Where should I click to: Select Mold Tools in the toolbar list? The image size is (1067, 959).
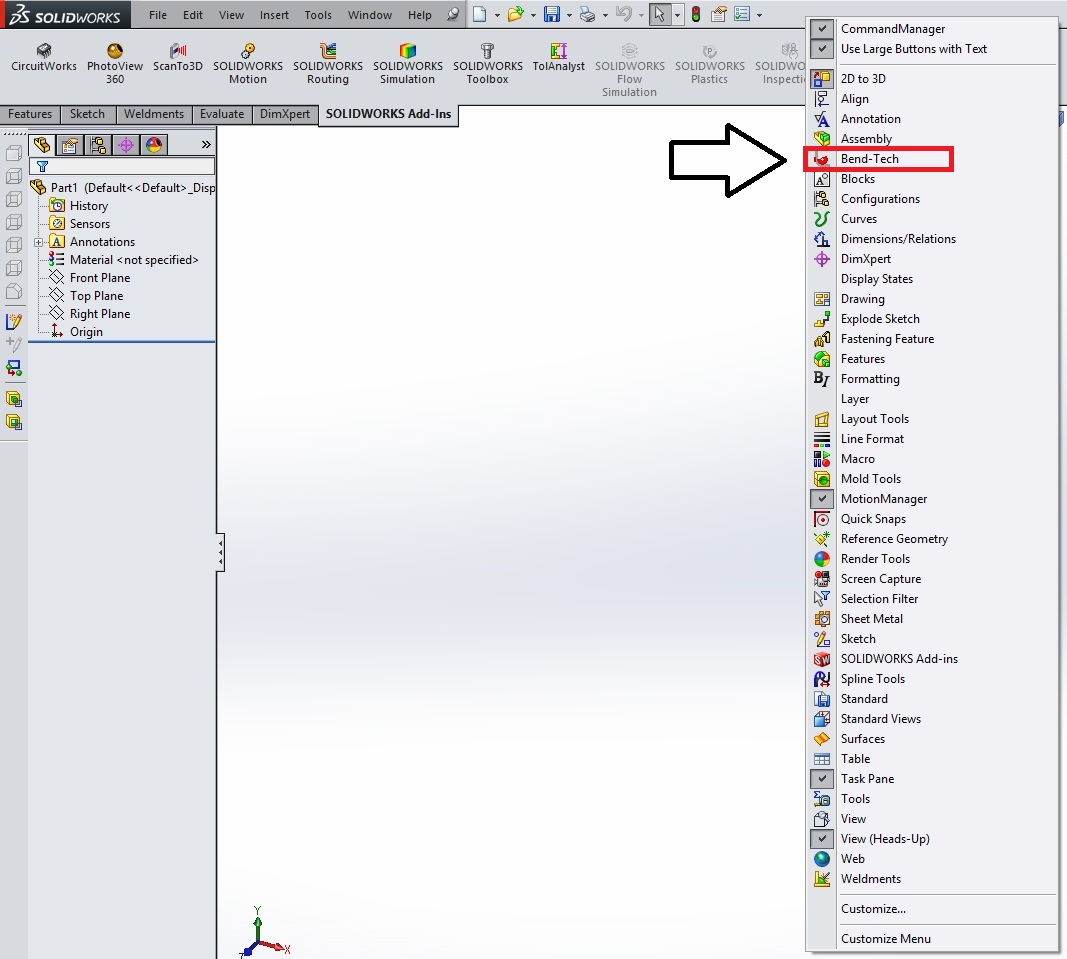pos(870,479)
